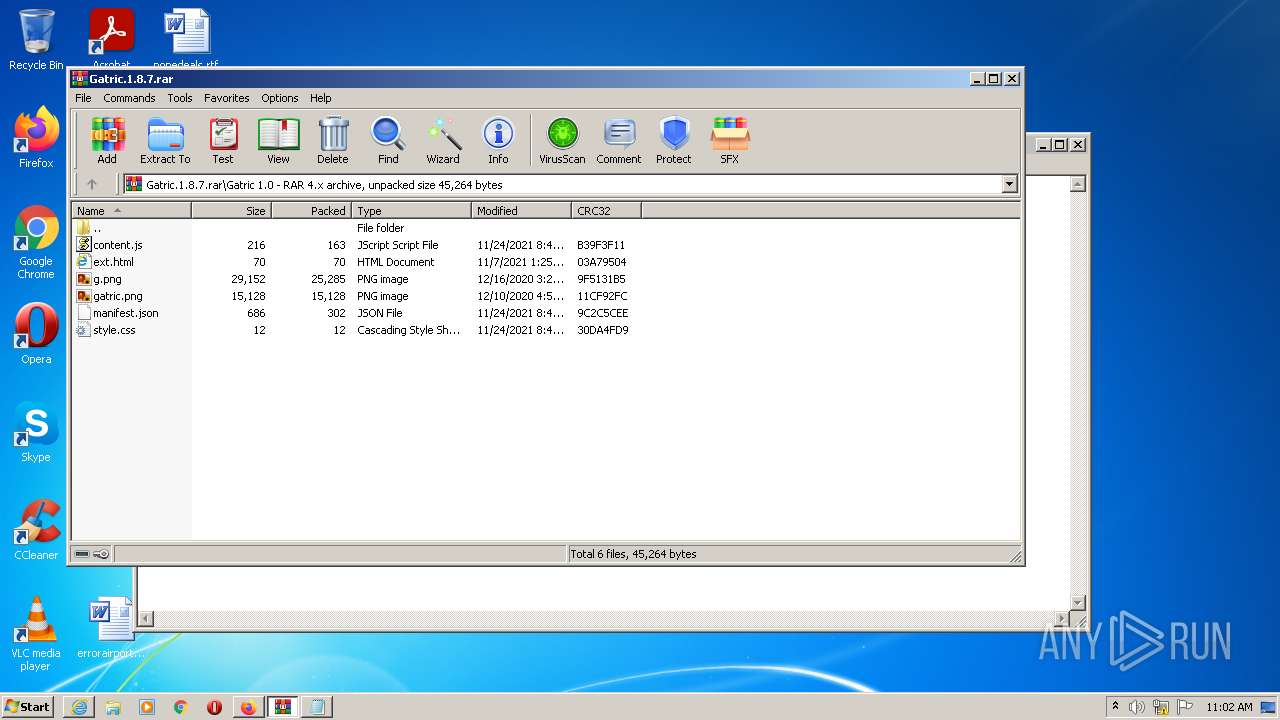Create SFX archive icon
Viewport: 1280px width, 720px height.
point(730,141)
